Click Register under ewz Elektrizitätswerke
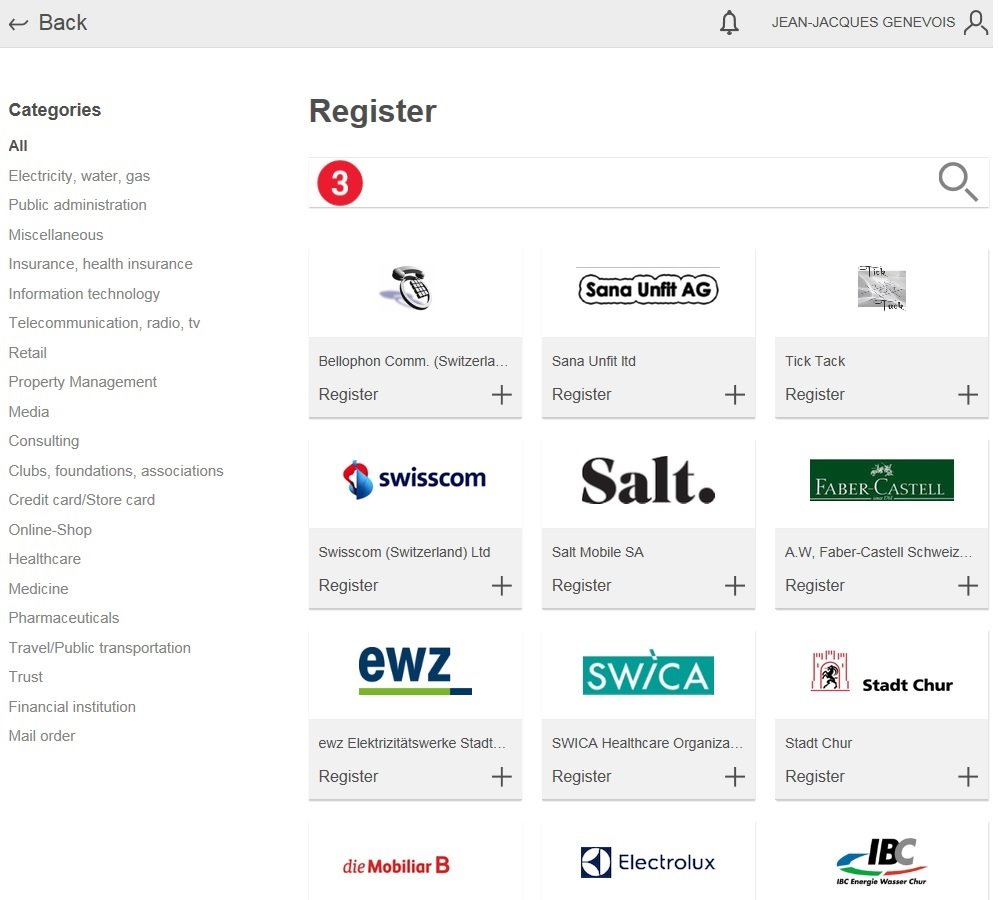 click(349, 777)
